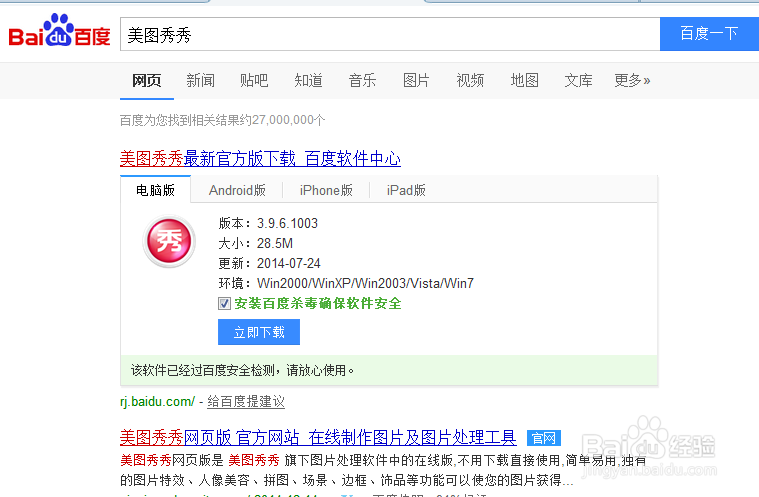This screenshot has height=497, width=759.
Task: Click the Win2000/WinXP/Win2003/Vista/Win7 environment text
Action: click(365, 283)
